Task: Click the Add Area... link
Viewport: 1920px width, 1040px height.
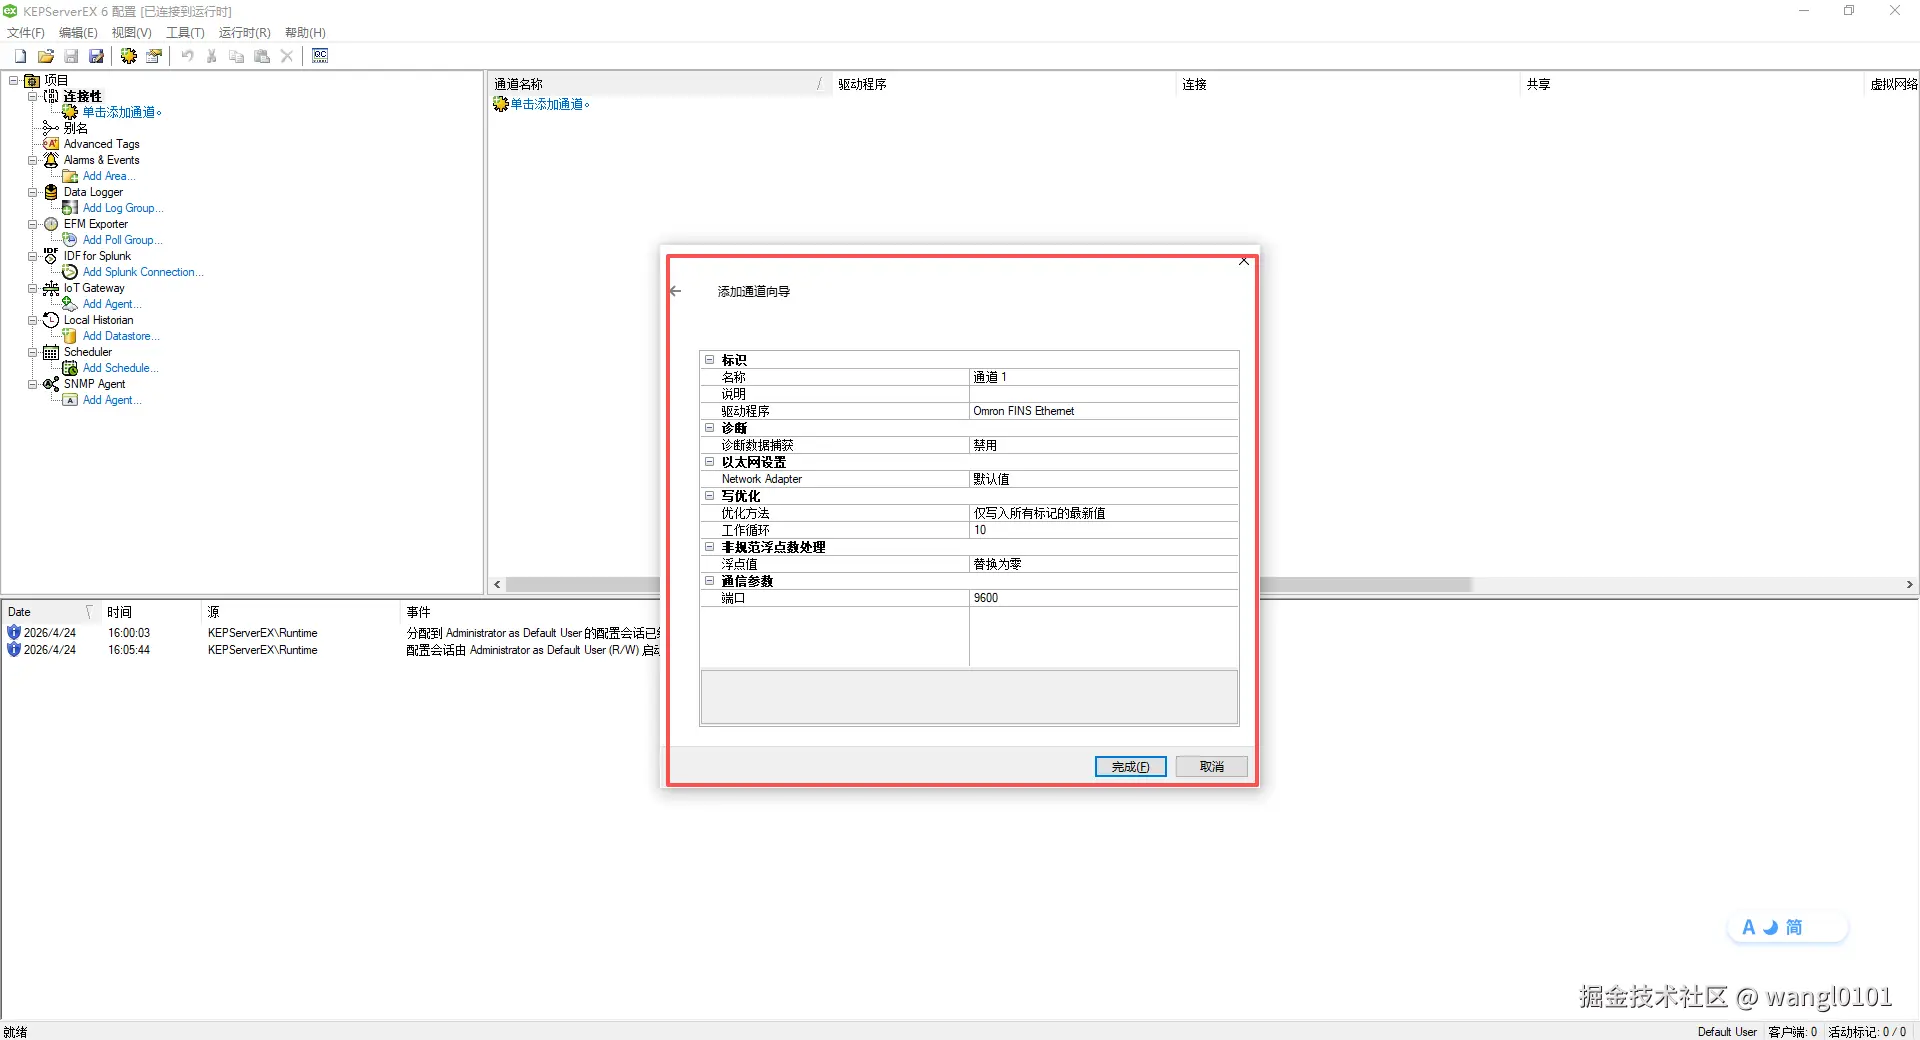Action: (x=109, y=176)
